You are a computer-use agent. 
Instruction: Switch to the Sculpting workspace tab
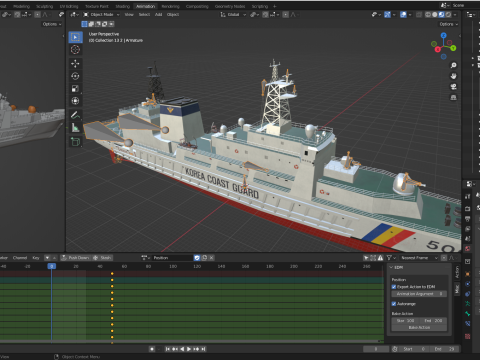[x=44, y=6]
